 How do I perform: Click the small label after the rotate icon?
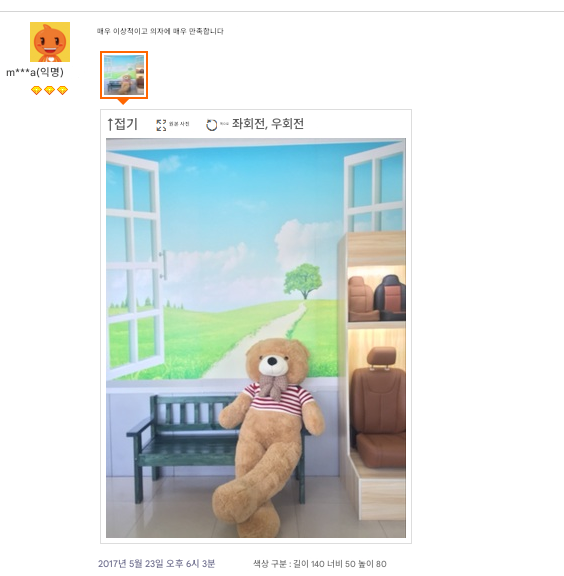click(x=224, y=124)
